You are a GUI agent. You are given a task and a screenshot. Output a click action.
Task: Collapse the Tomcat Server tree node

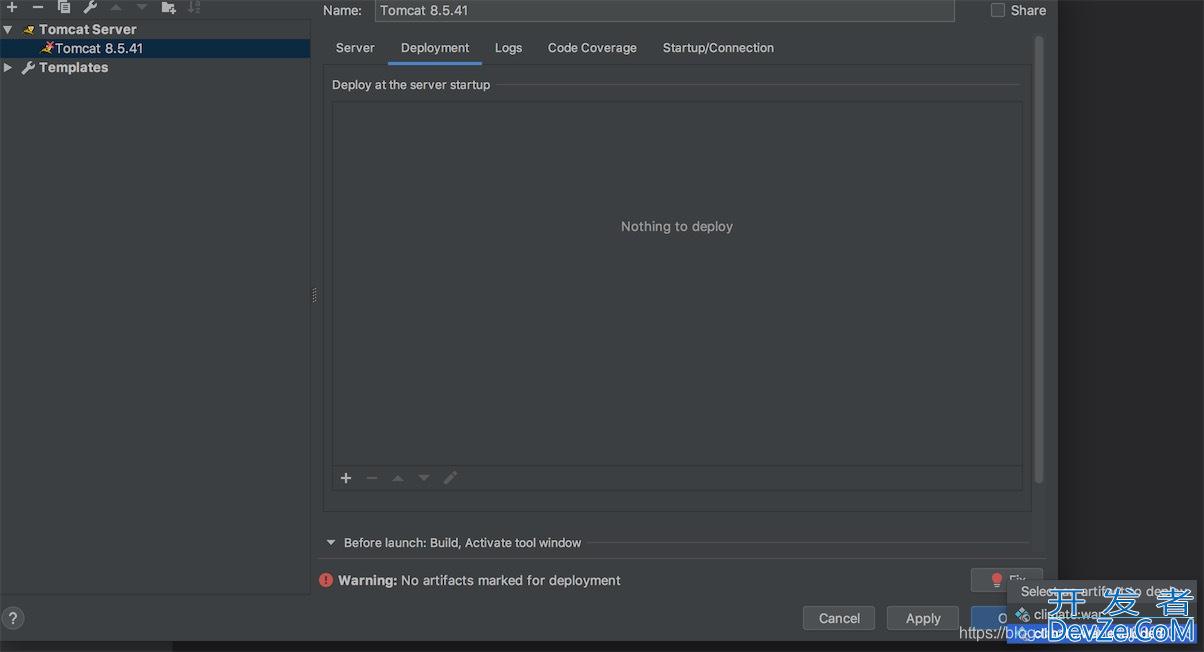pyautogui.click(x=8, y=30)
